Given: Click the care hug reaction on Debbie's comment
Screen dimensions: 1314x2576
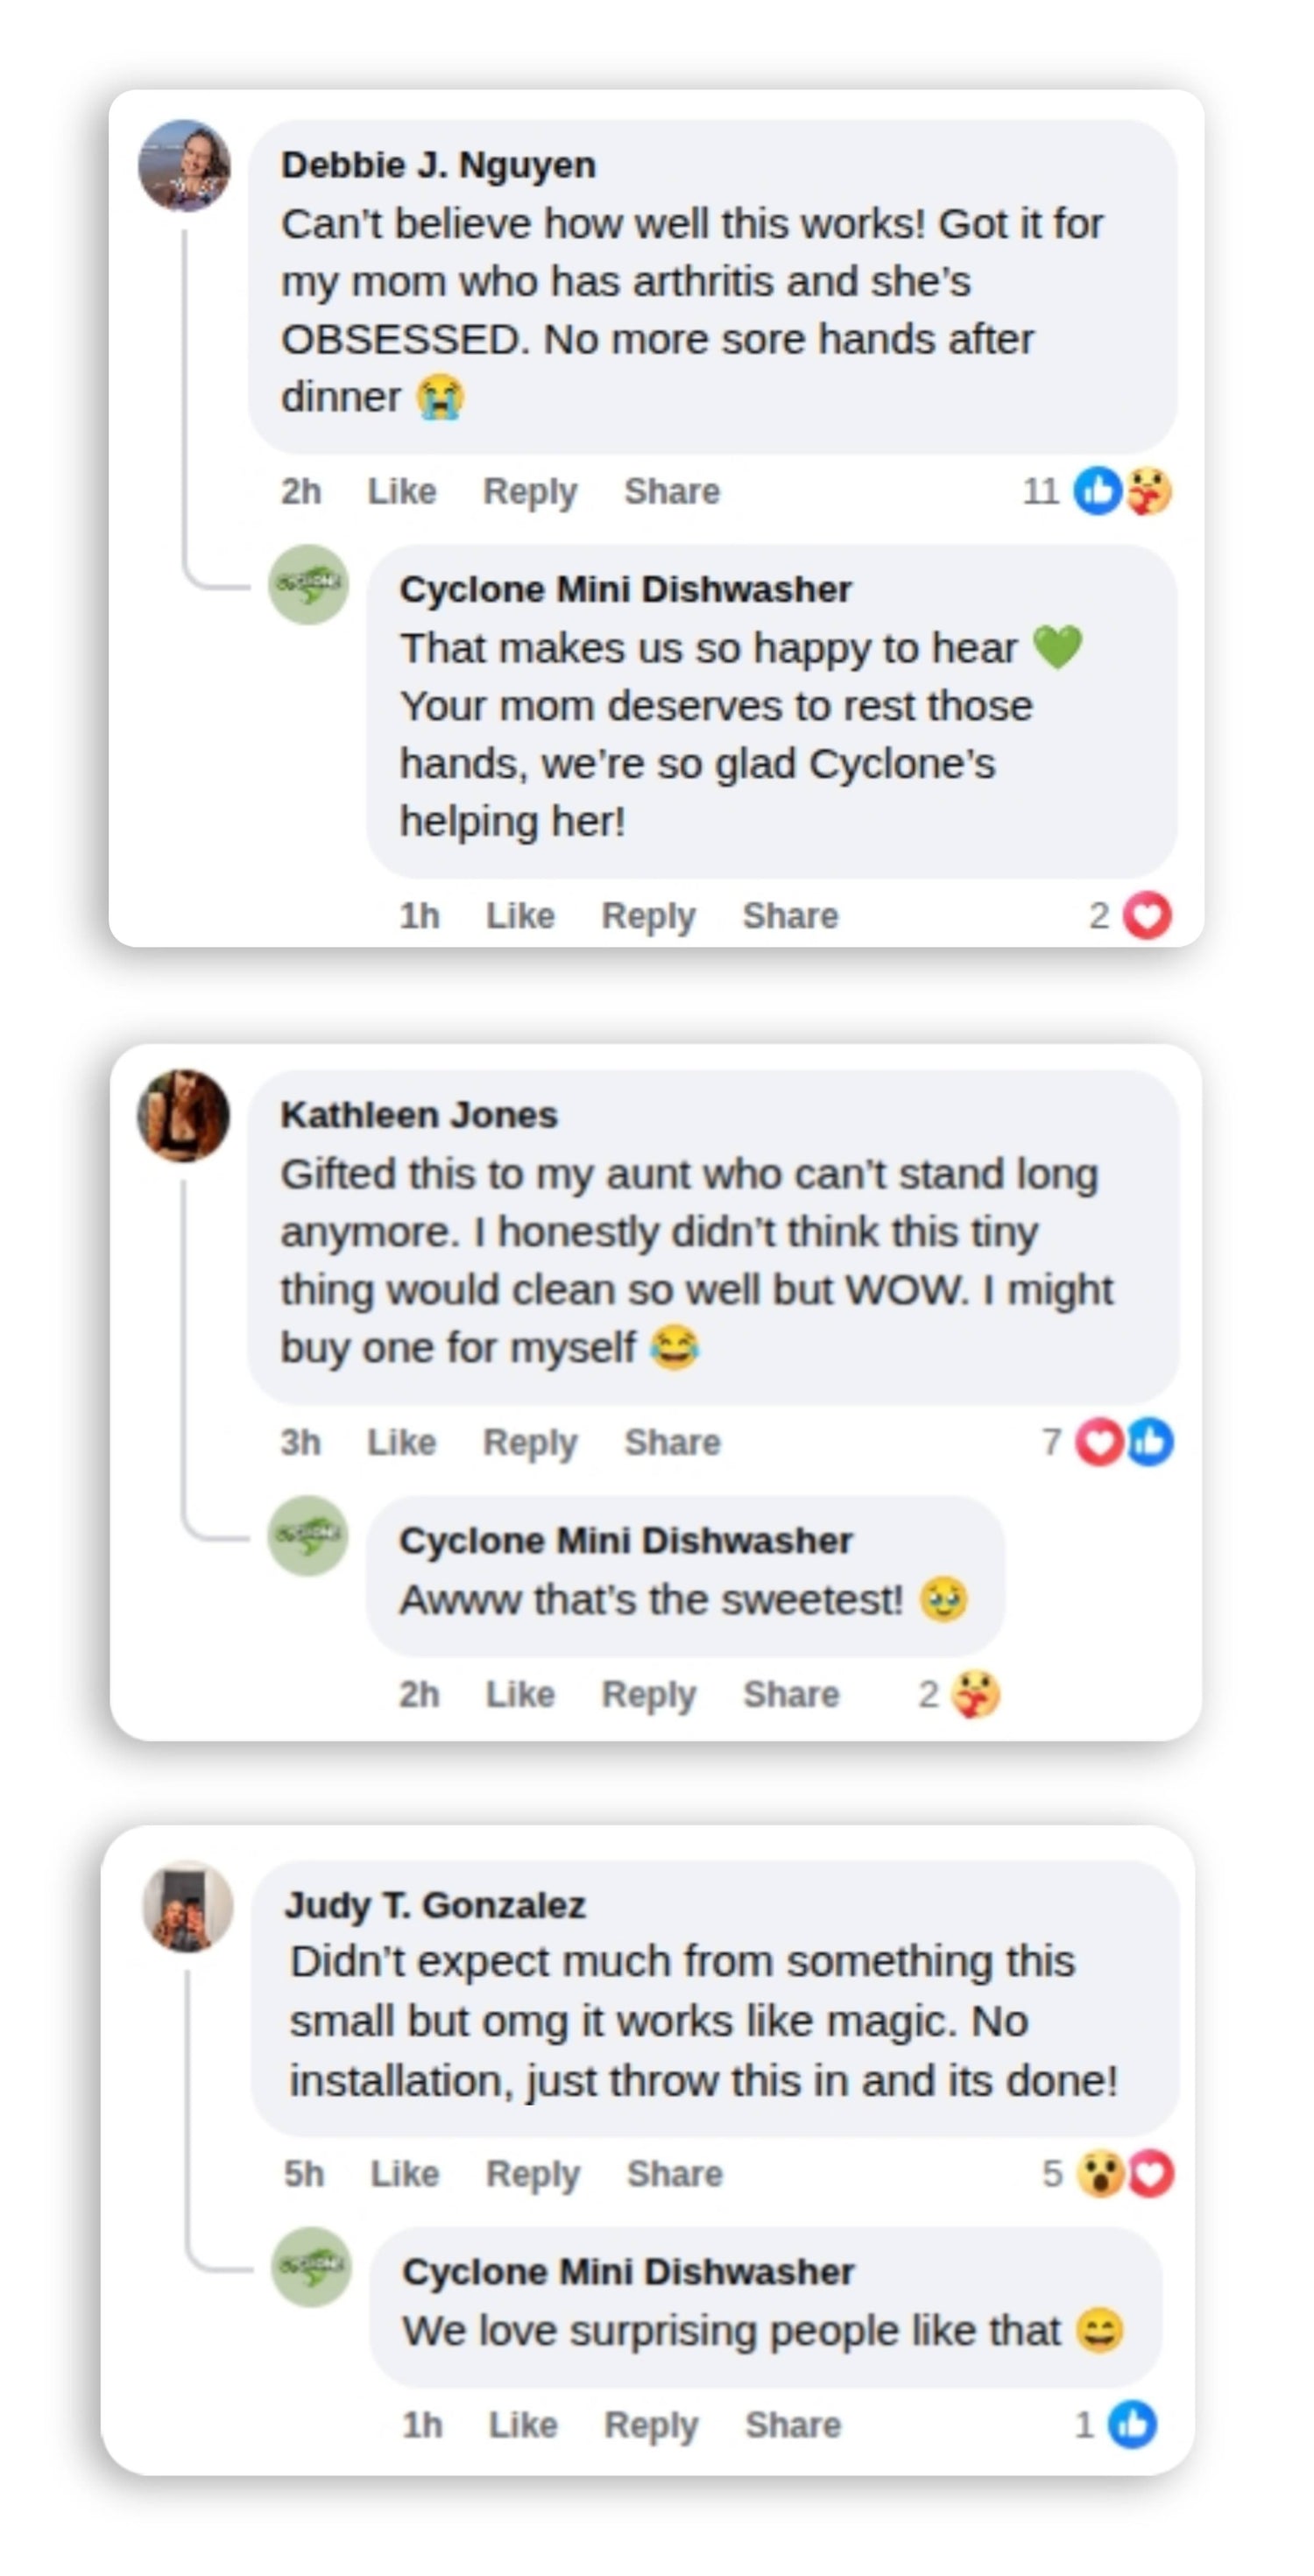Looking at the screenshot, I should coord(1149,491).
